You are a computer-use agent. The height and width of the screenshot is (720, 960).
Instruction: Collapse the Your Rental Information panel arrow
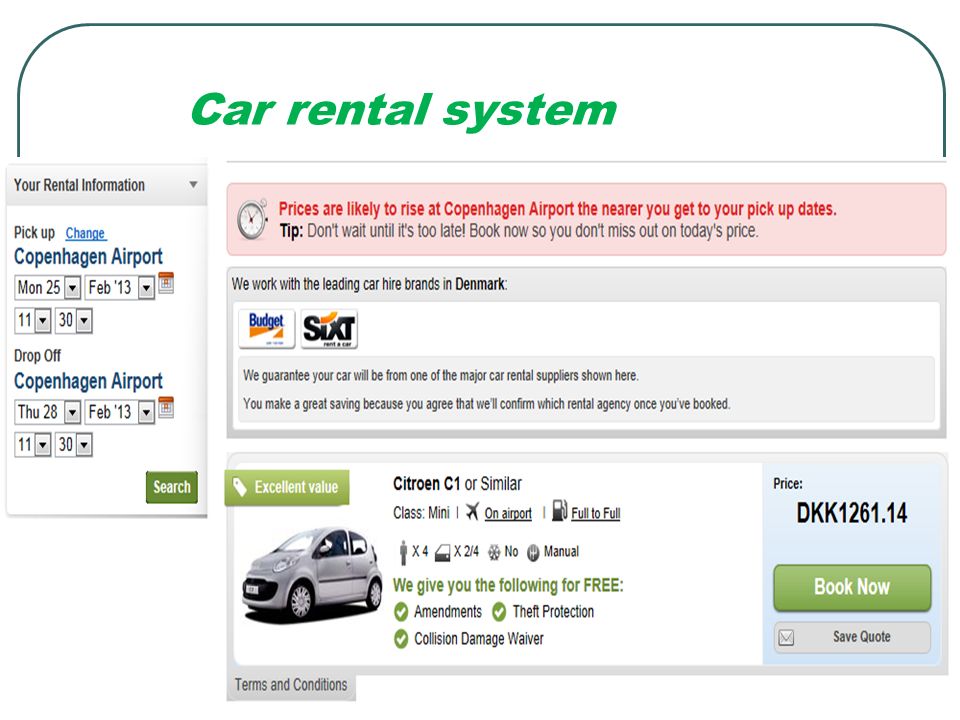tap(193, 184)
